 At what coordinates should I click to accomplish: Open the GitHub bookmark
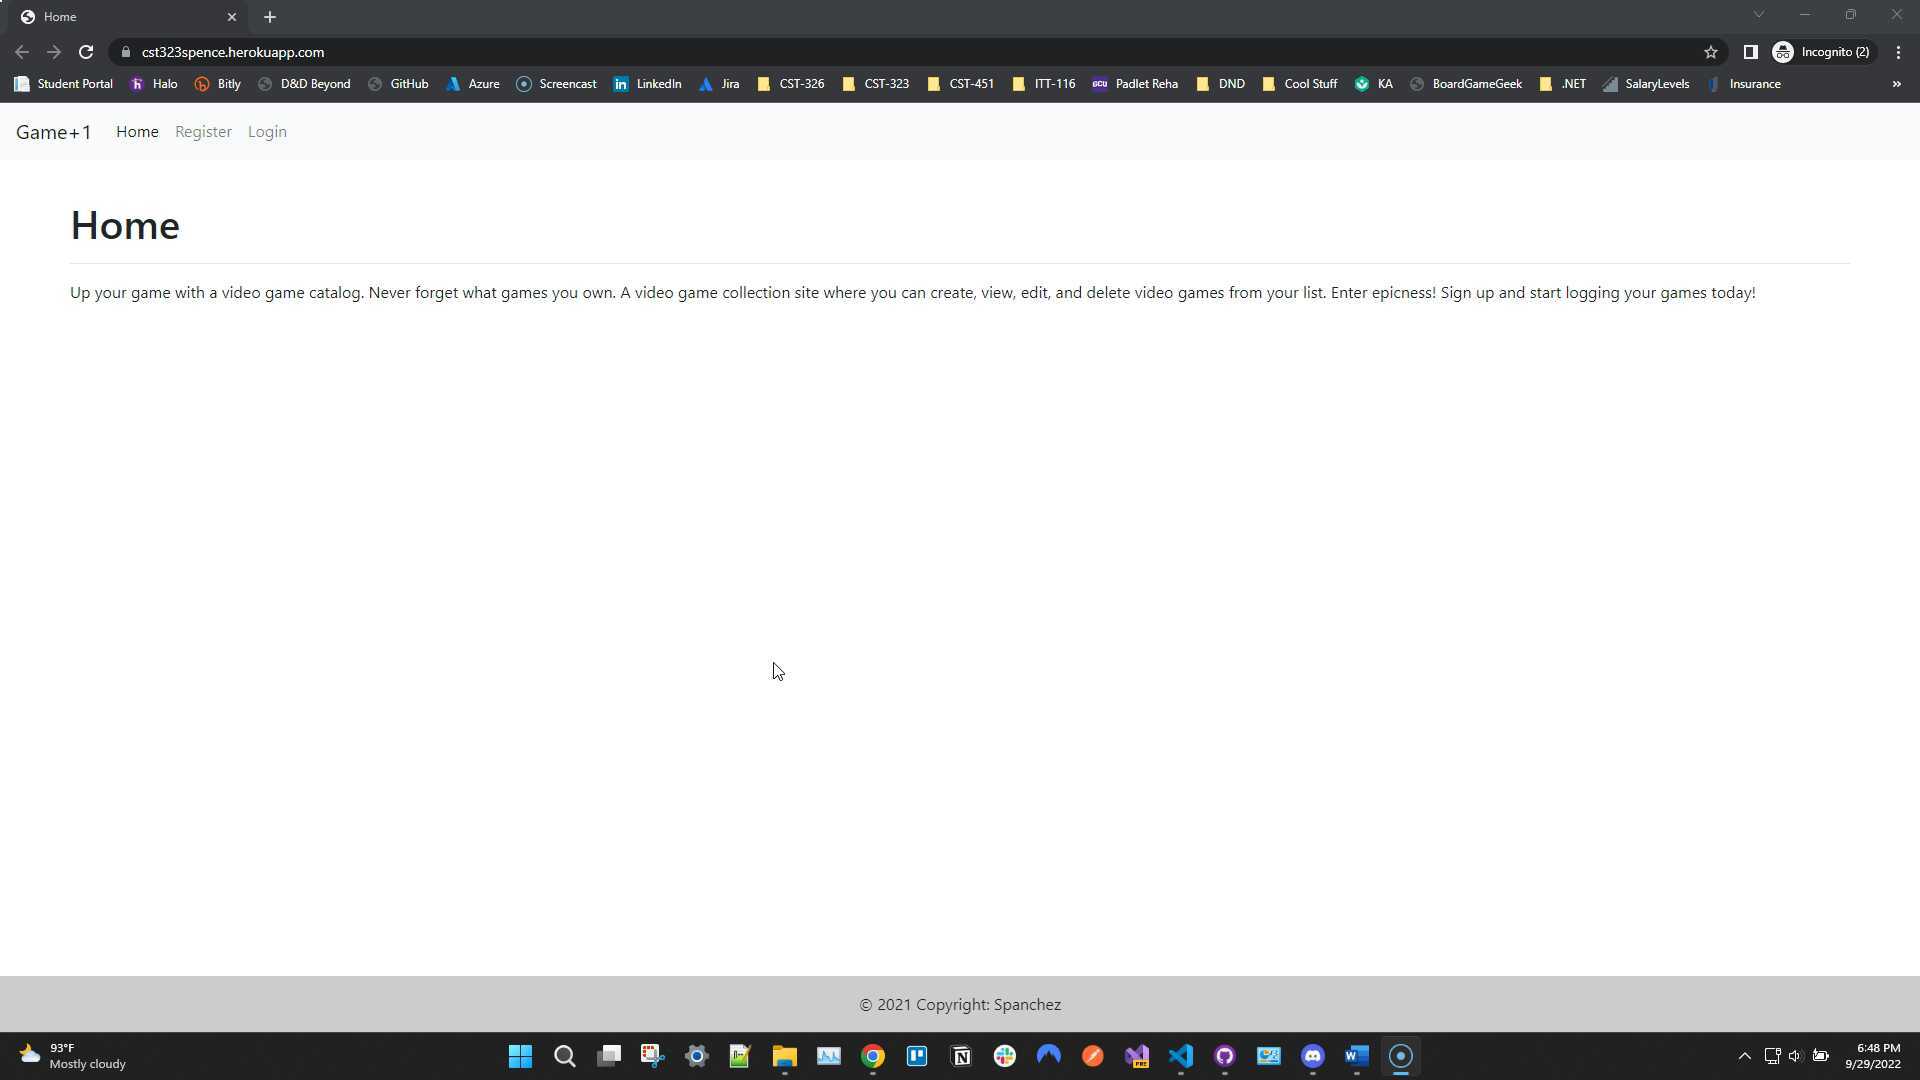398,84
